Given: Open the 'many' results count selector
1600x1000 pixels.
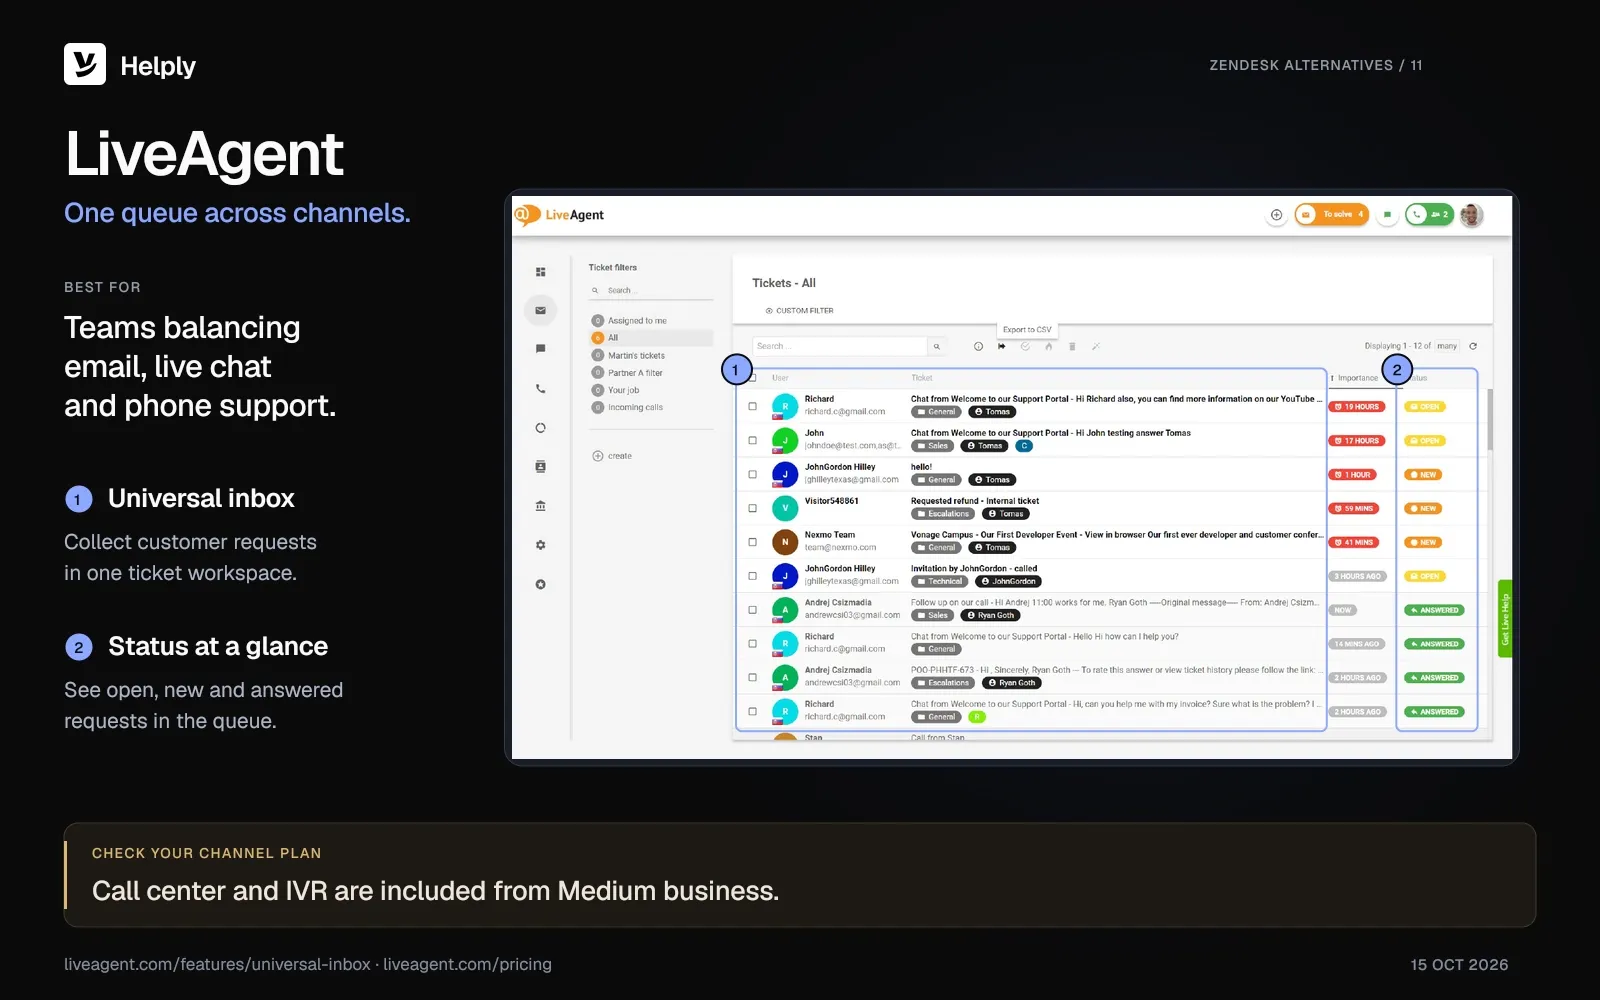Looking at the screenshot, I should pos(1447,346).
